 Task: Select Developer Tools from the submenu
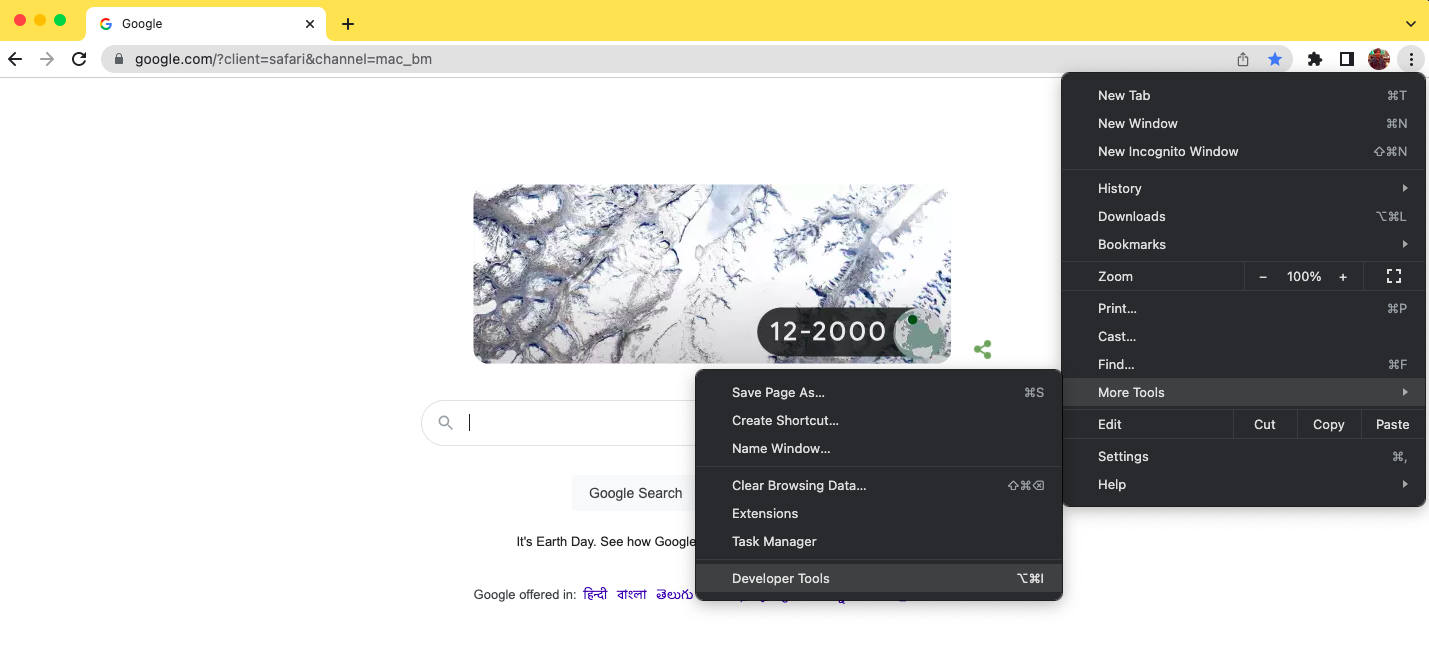[781, 578]
